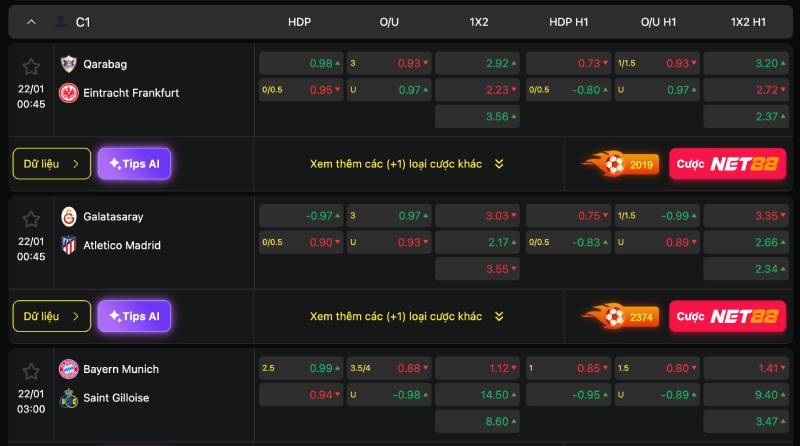Click the Saint Gilloise team logo
Image resolution: width=800 pixels, height=446 pixels.
coord(68,398)
